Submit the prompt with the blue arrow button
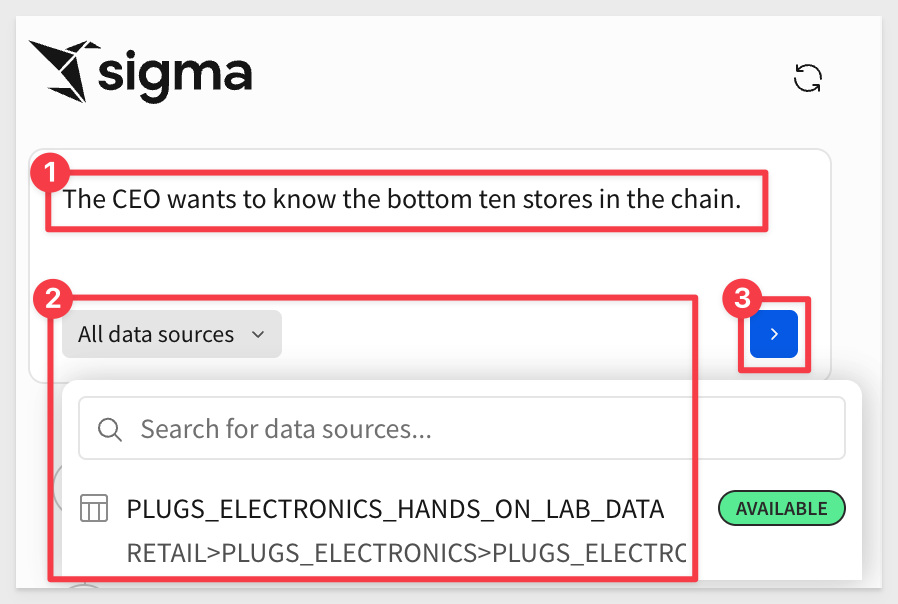Screen dimensions: 898x604 click(x=773, y=334)
